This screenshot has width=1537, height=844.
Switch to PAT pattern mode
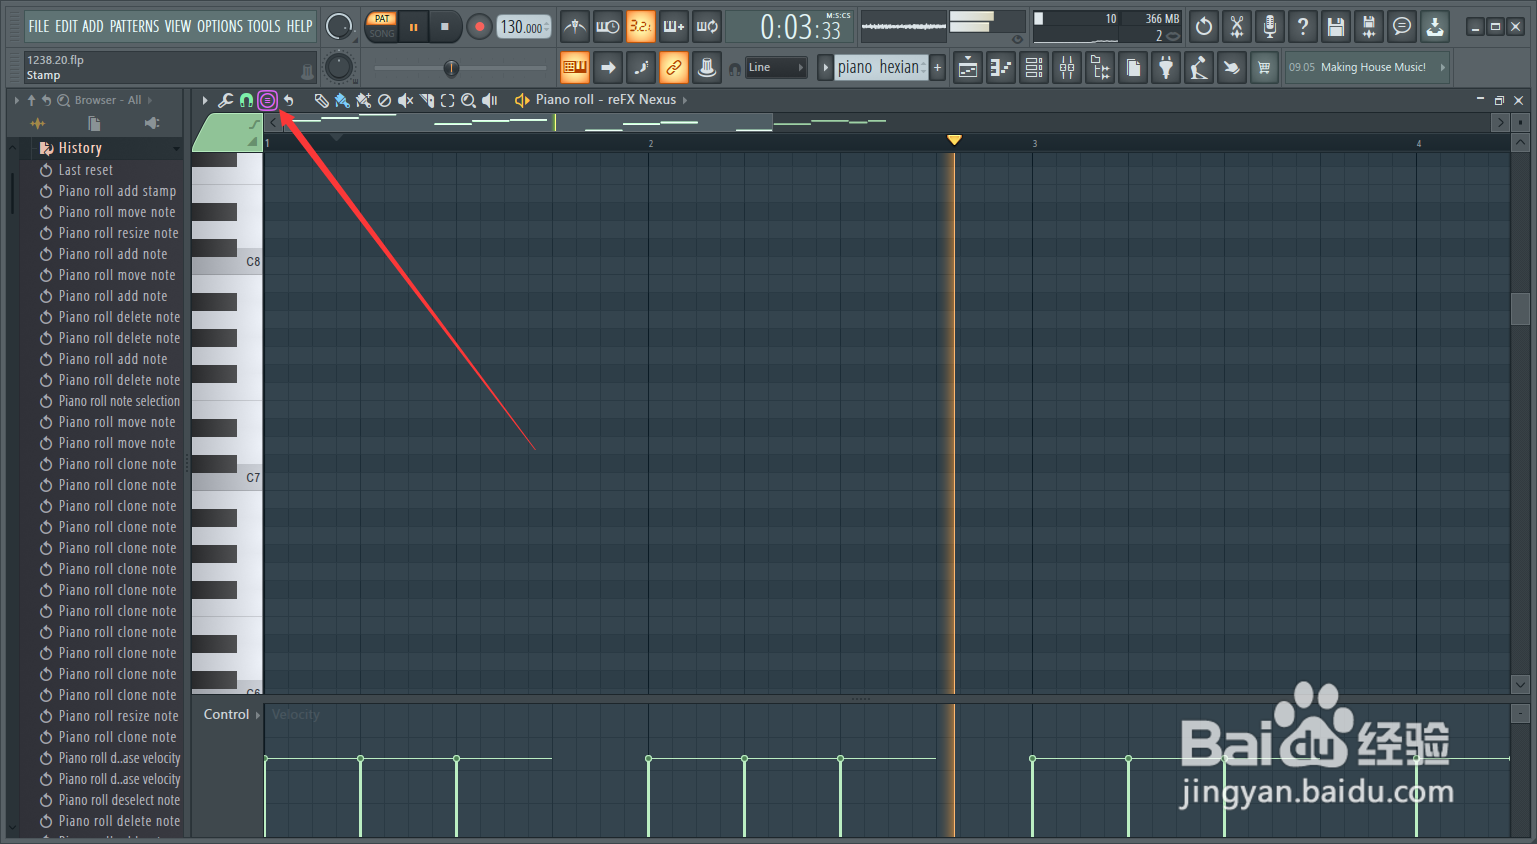[x=382, y=19]
